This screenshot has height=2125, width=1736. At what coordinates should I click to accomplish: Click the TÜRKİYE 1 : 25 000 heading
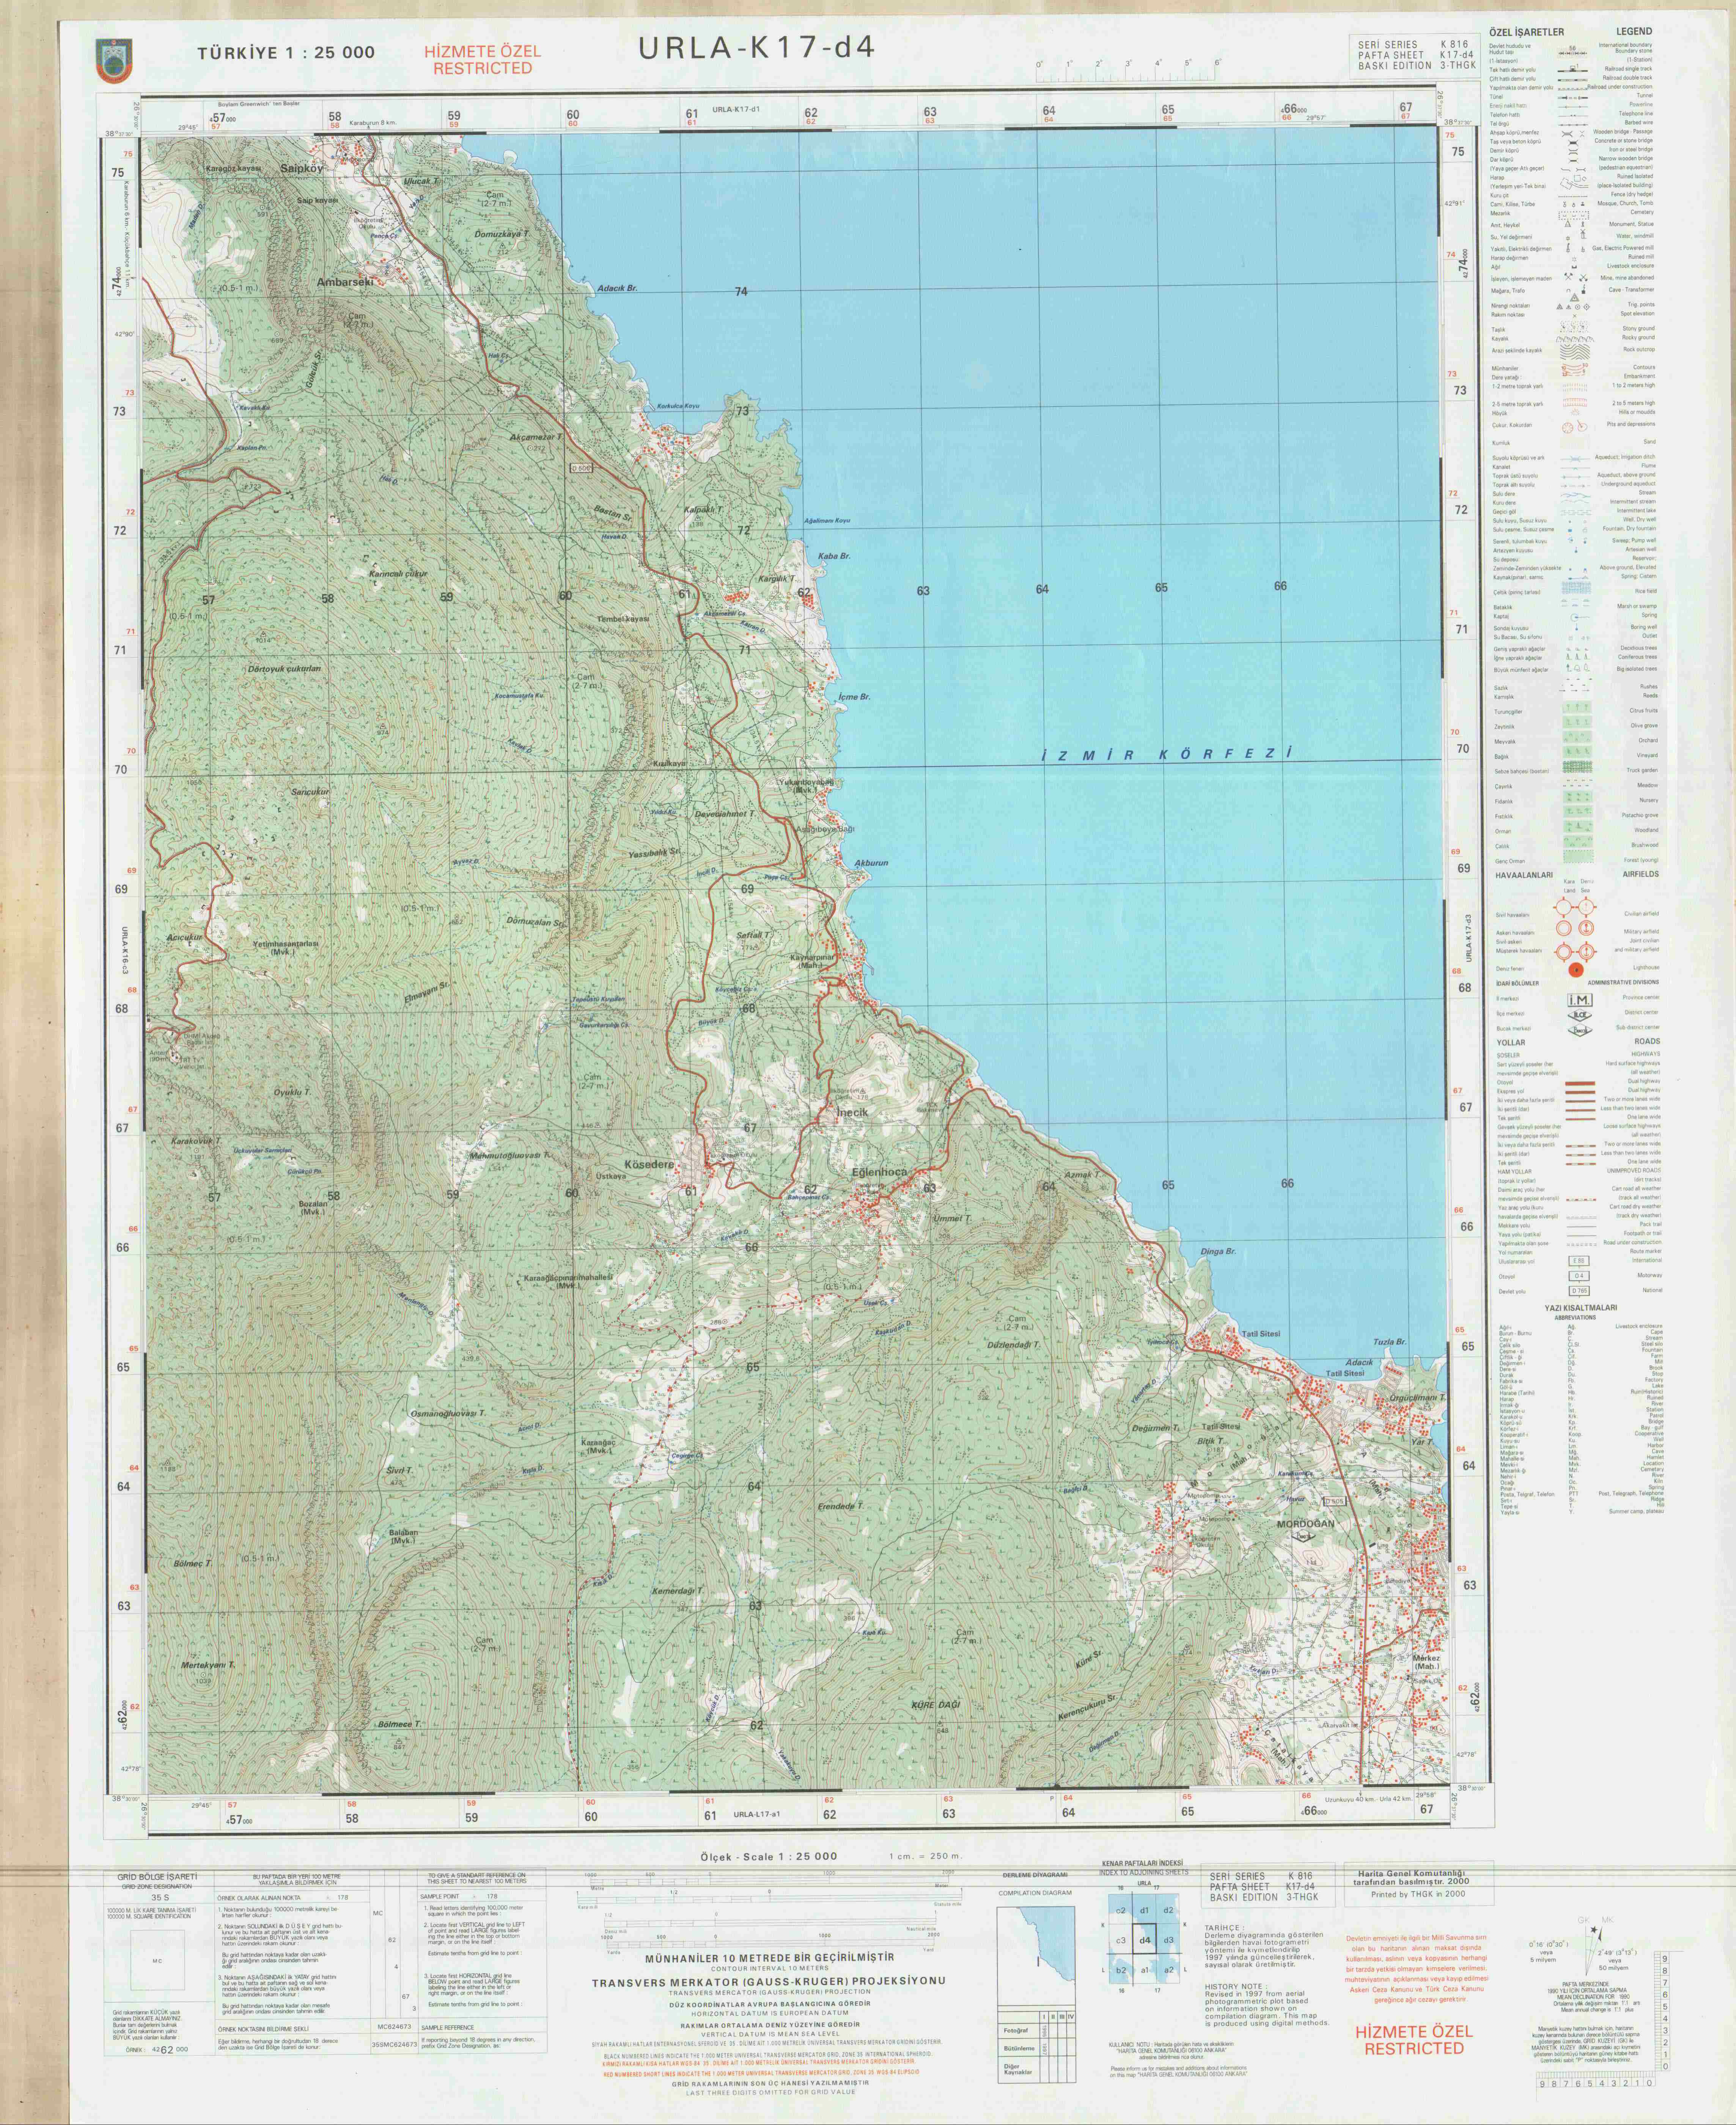pyautogui.click(x=286, y=53)
